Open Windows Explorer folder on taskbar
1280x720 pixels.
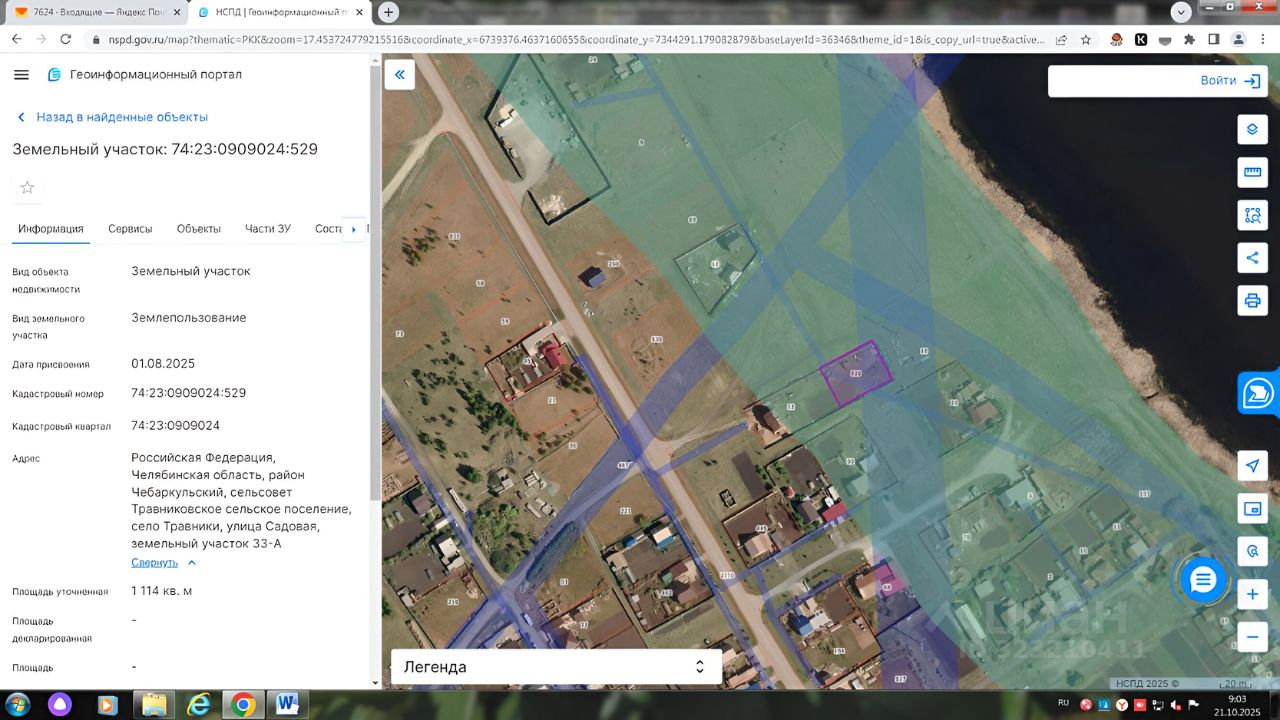point(154,704)
